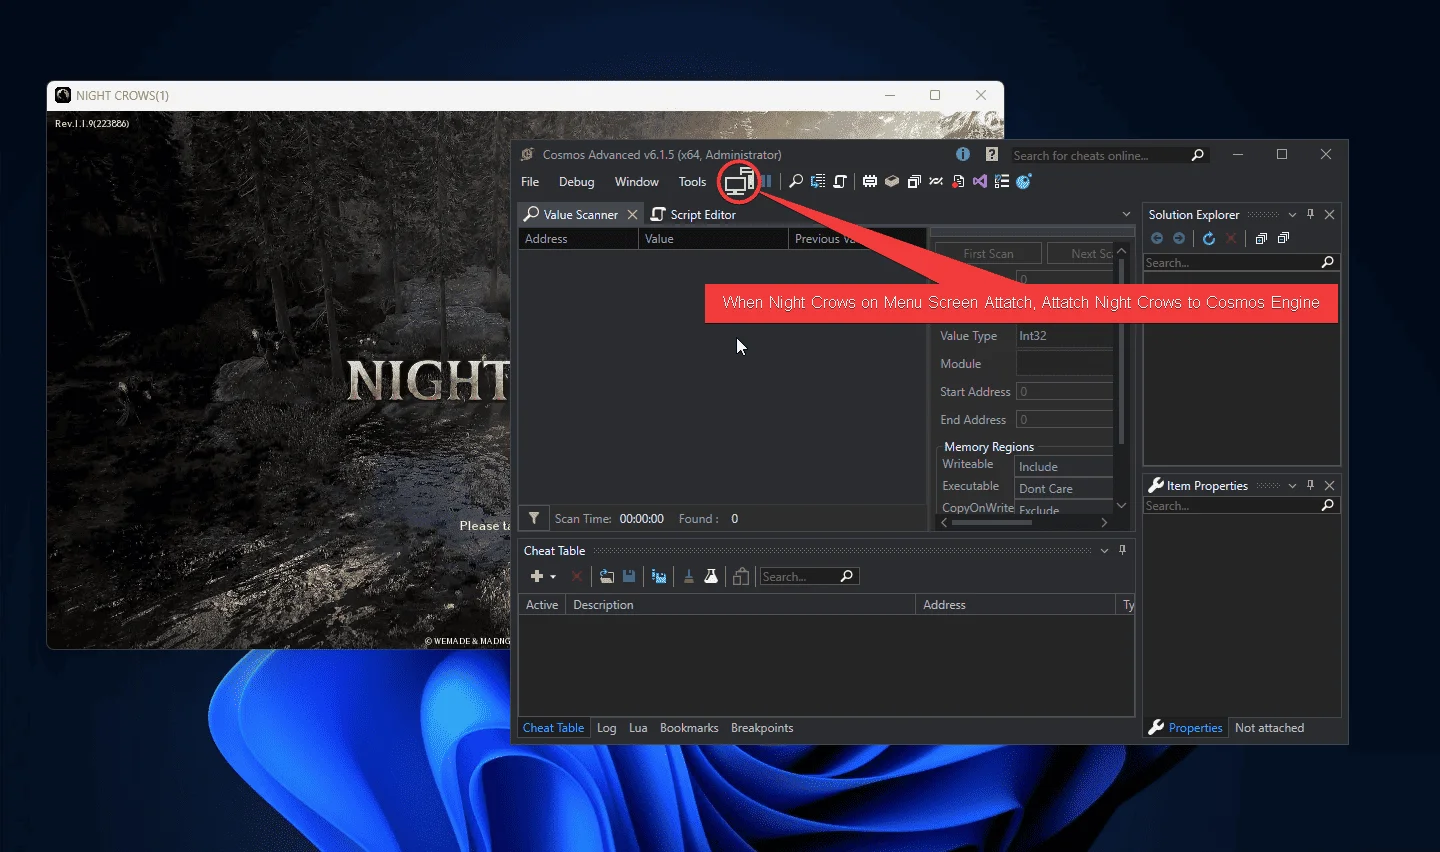1440x852 pixels.
Task: Click the Active column header in Cheat Table
Action: (x=542, y=605)
